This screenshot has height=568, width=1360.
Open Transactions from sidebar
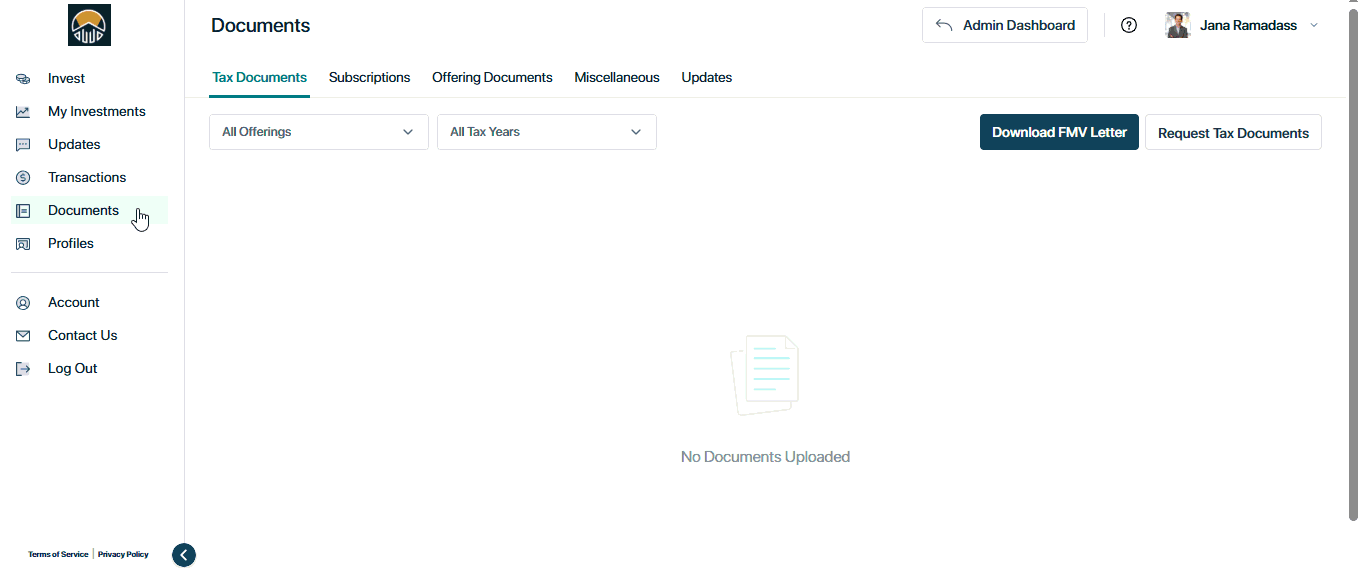[x=89, y=177]
